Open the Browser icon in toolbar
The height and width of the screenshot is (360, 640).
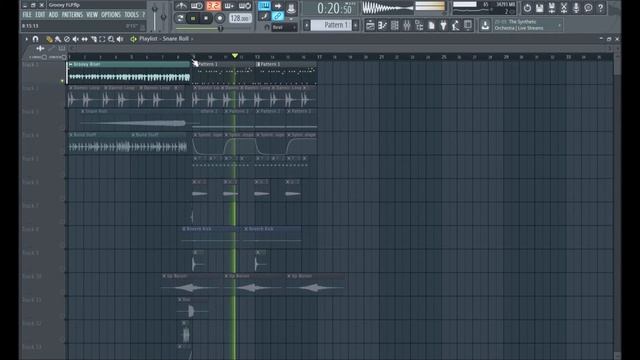pos(419,26)
